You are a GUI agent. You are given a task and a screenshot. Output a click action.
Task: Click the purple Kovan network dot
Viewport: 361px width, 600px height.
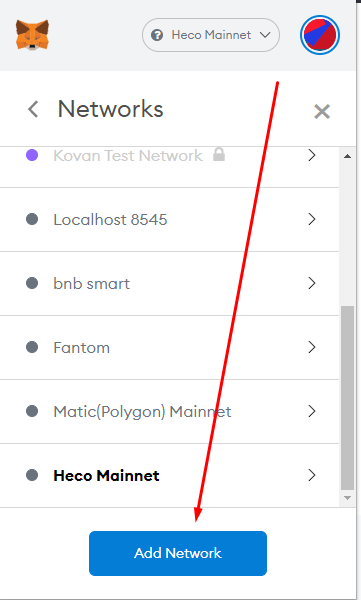coord(32,155)
